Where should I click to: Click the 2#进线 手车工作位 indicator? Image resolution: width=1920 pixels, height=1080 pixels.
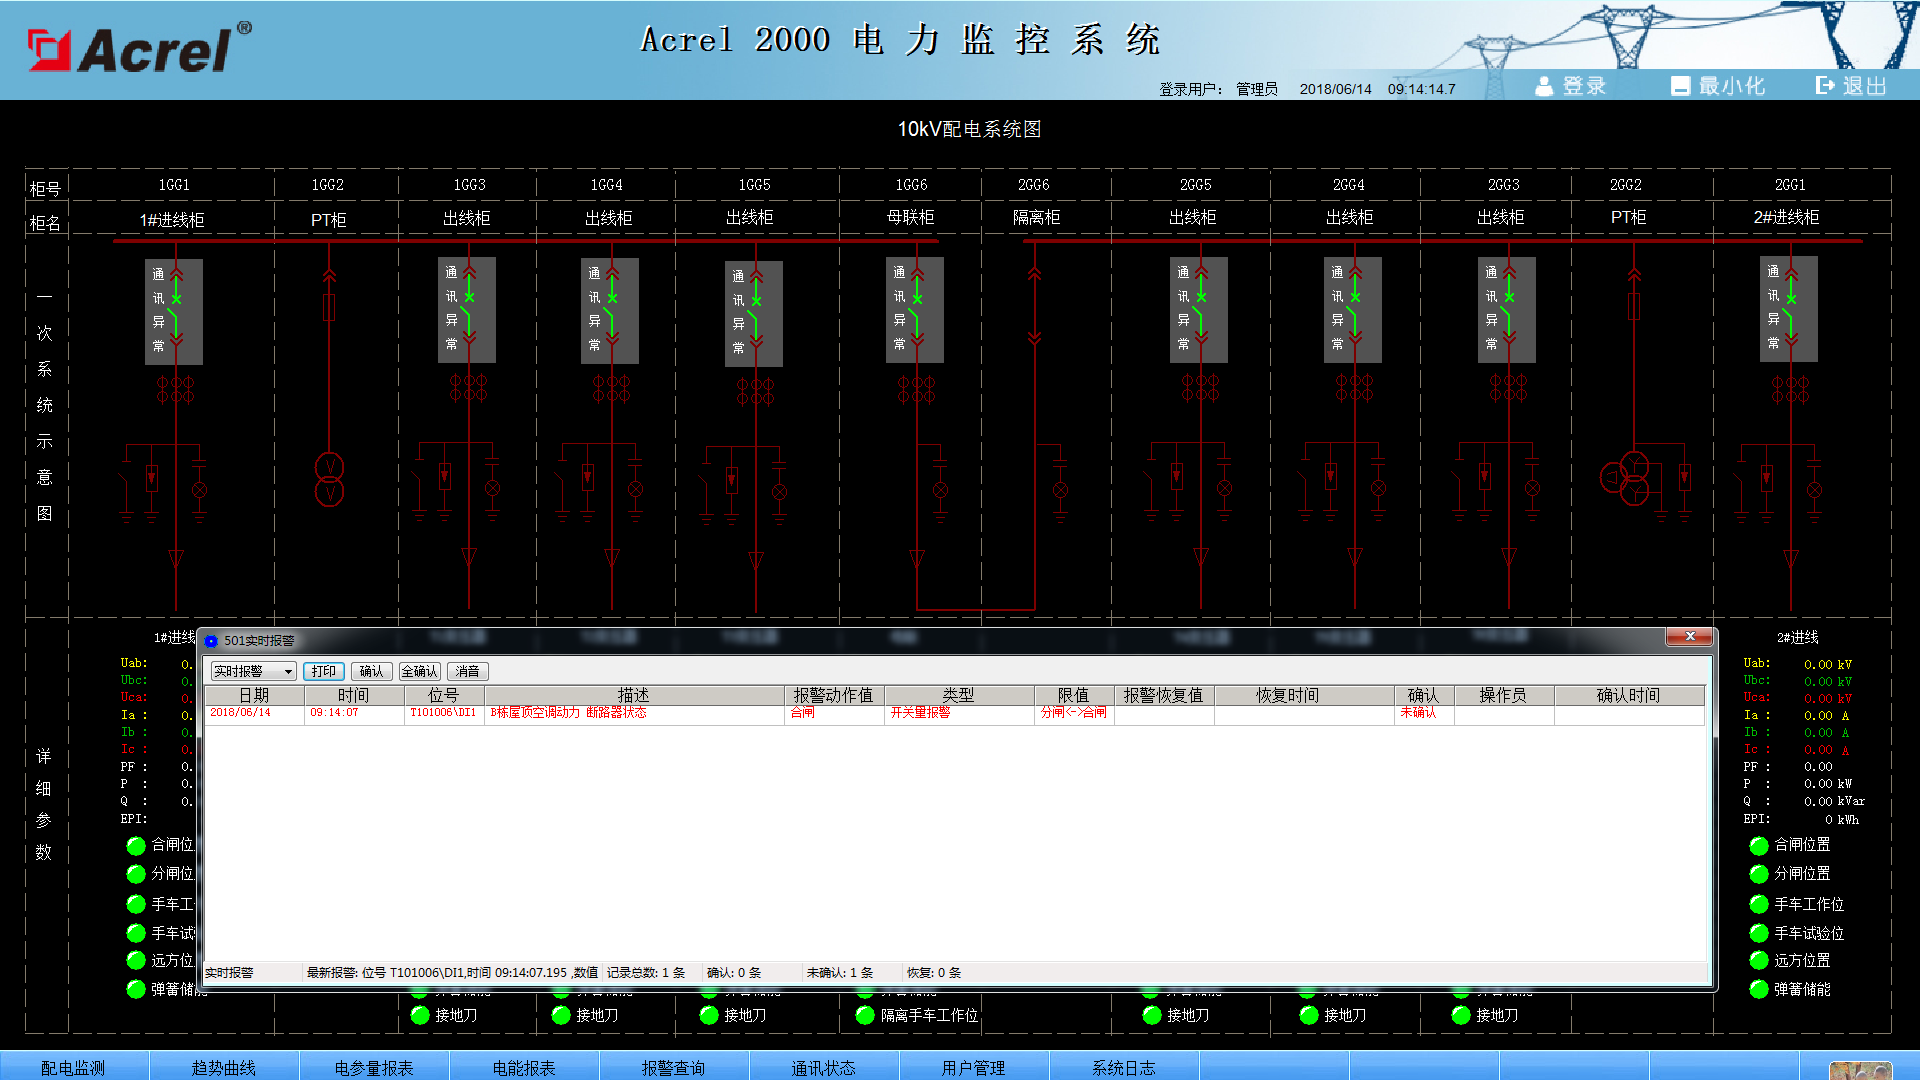coord(1759,904)
